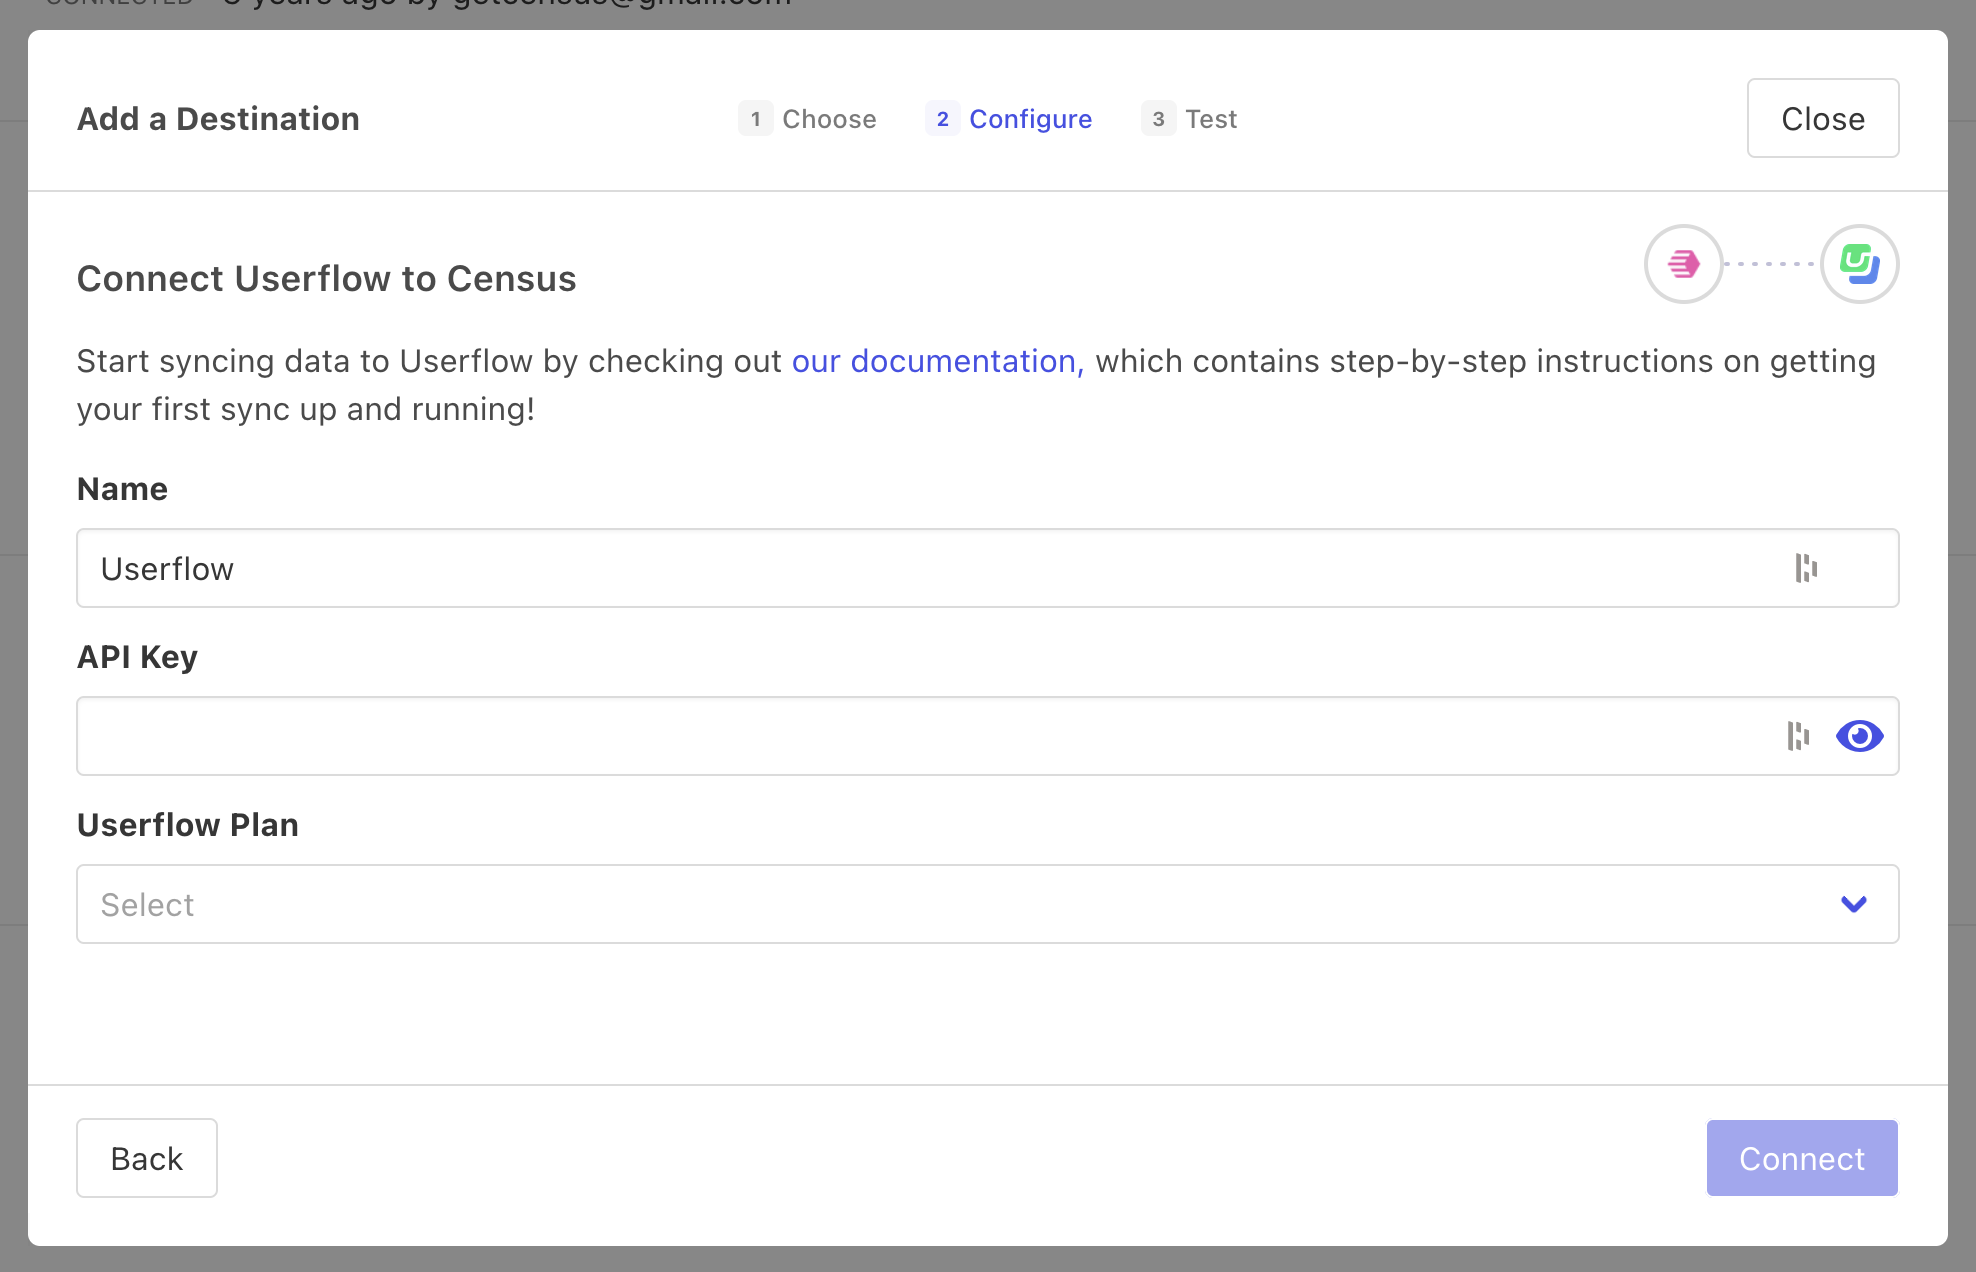The image size is (1976, 1272).
Task: Click step 1 numbered badge
Action: point(756,118)
